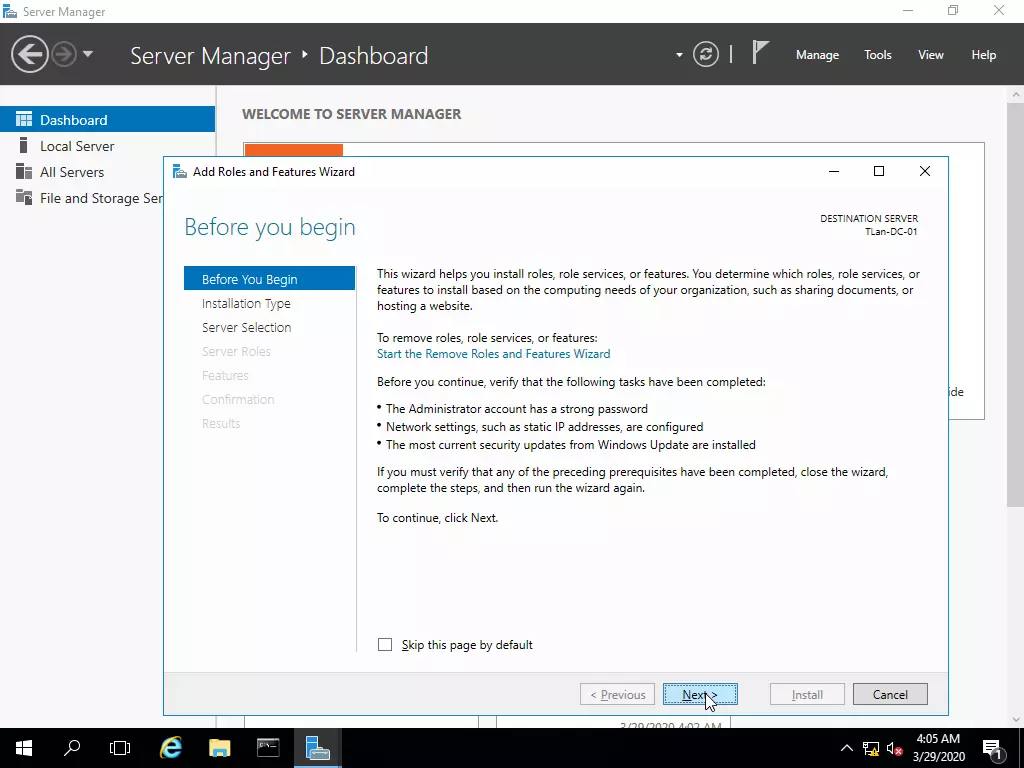Viewport: 1024px width, 768px height.
Task: Click the Local Server icon
Action: (x=24, y=145)
